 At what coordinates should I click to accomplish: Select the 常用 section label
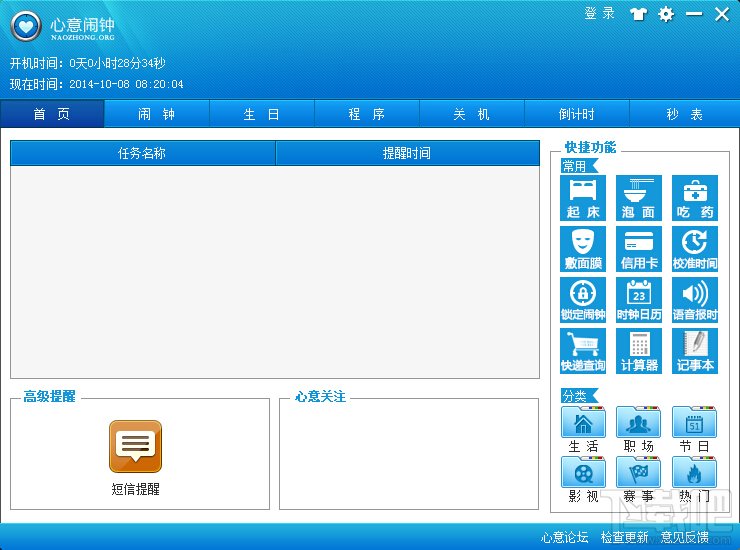(578, 166)
